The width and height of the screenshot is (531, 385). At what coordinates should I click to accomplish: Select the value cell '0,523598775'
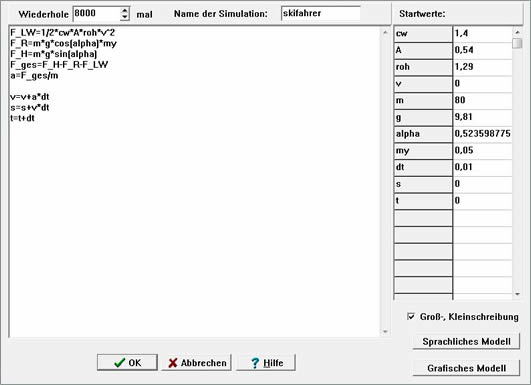tap(482, 134)
